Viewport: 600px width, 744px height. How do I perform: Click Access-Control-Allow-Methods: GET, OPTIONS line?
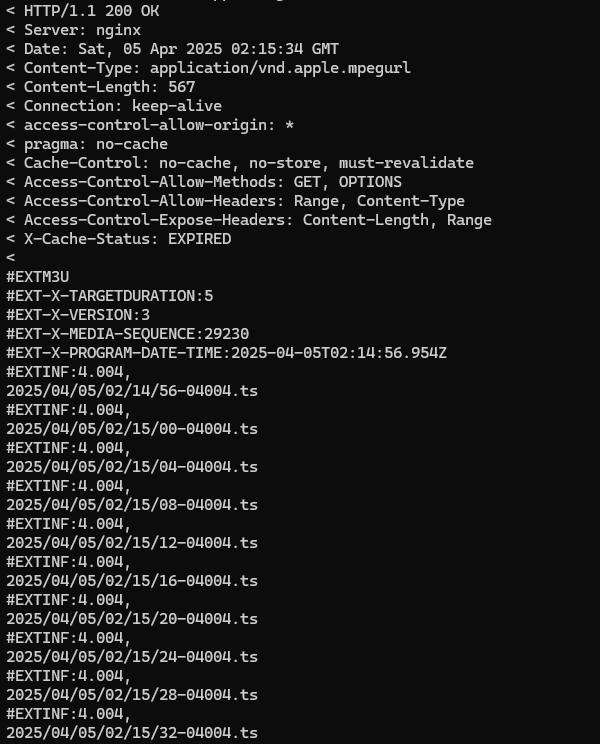click(x=204, y=182)
